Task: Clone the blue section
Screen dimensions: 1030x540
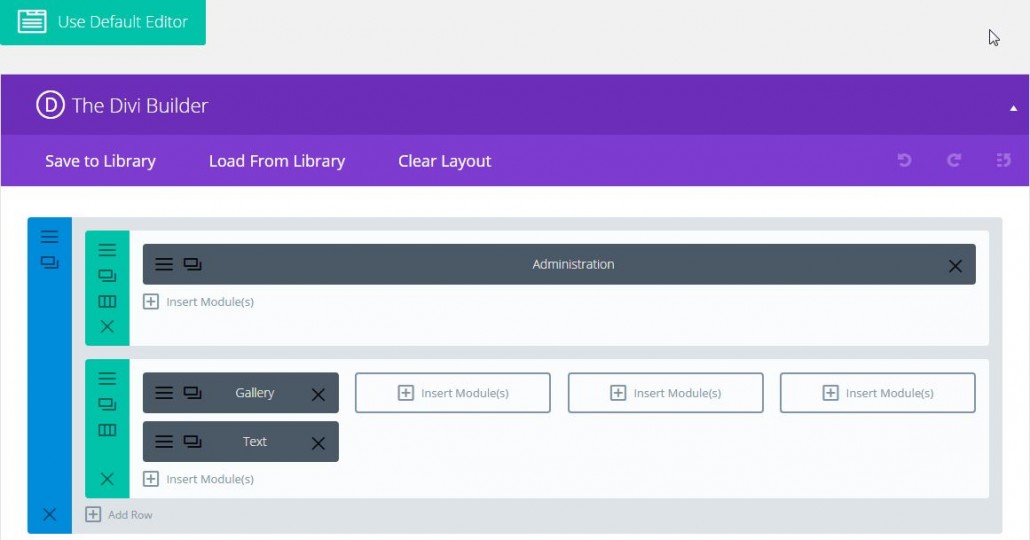Action: 50,263
